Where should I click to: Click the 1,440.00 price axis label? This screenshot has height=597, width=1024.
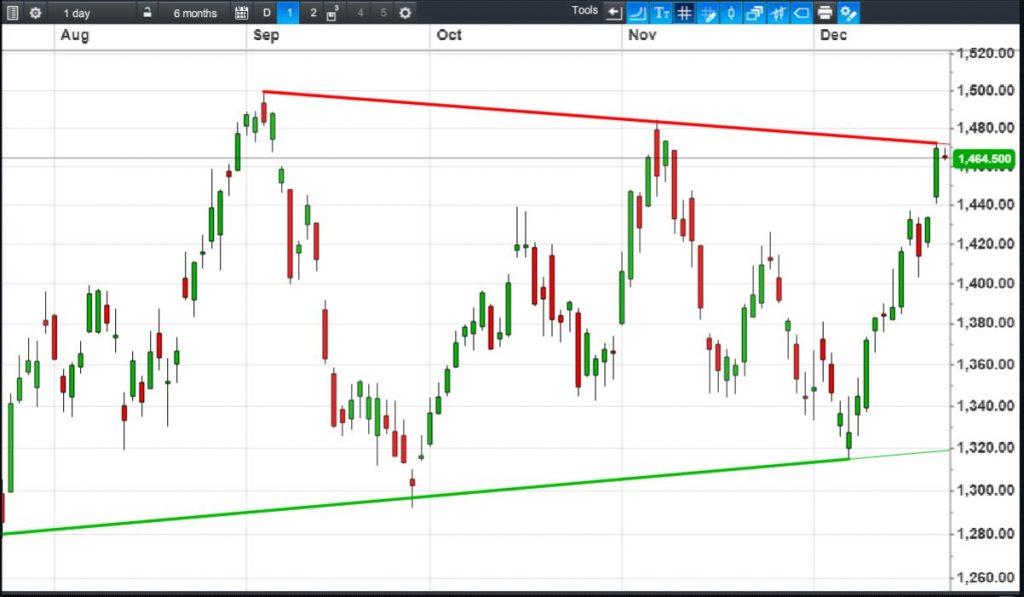pos(986,204)
